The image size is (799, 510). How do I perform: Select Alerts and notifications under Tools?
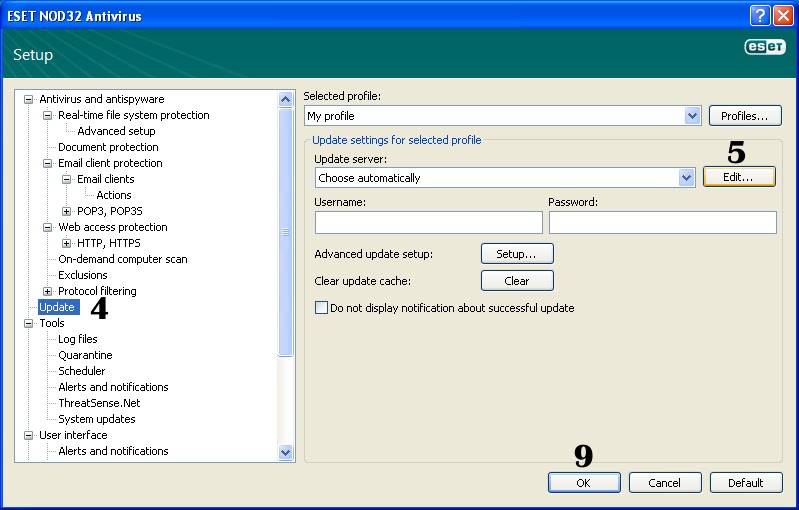tap(113, 387)
